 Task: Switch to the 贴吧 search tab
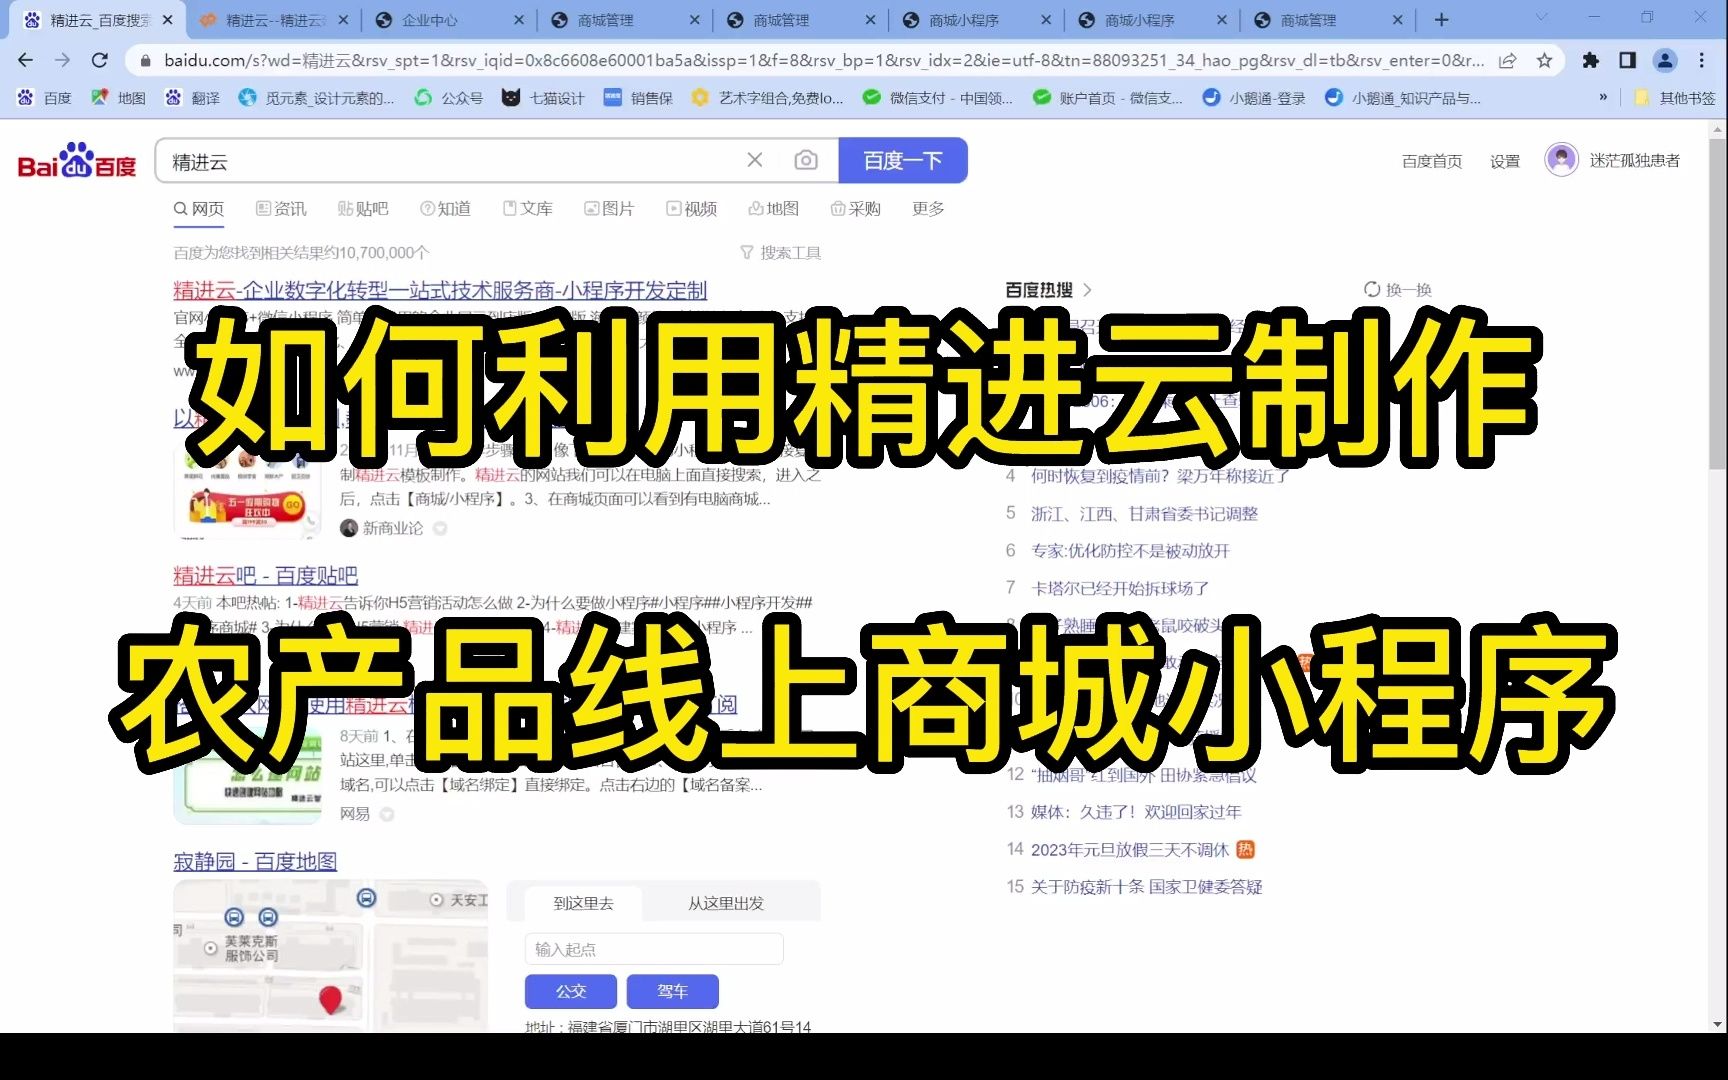click(x=363, y=208)
